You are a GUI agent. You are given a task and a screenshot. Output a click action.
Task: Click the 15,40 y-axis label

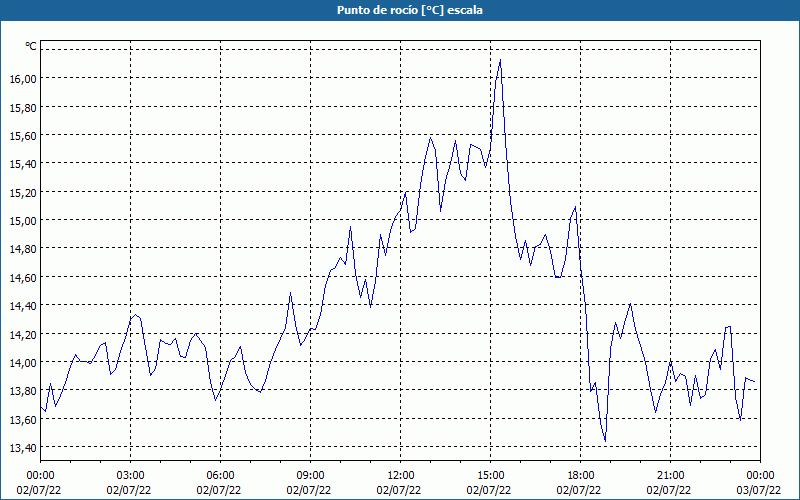[22, 164]
